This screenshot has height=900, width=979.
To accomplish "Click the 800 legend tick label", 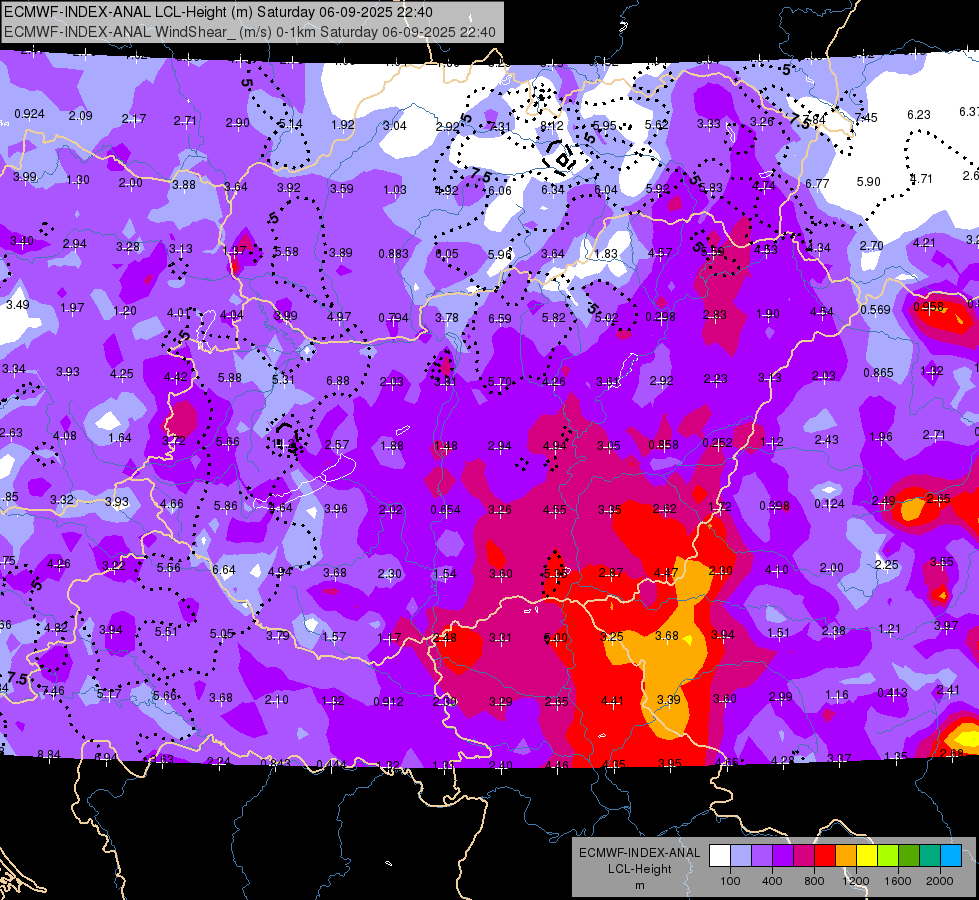I will click(814, 881).
